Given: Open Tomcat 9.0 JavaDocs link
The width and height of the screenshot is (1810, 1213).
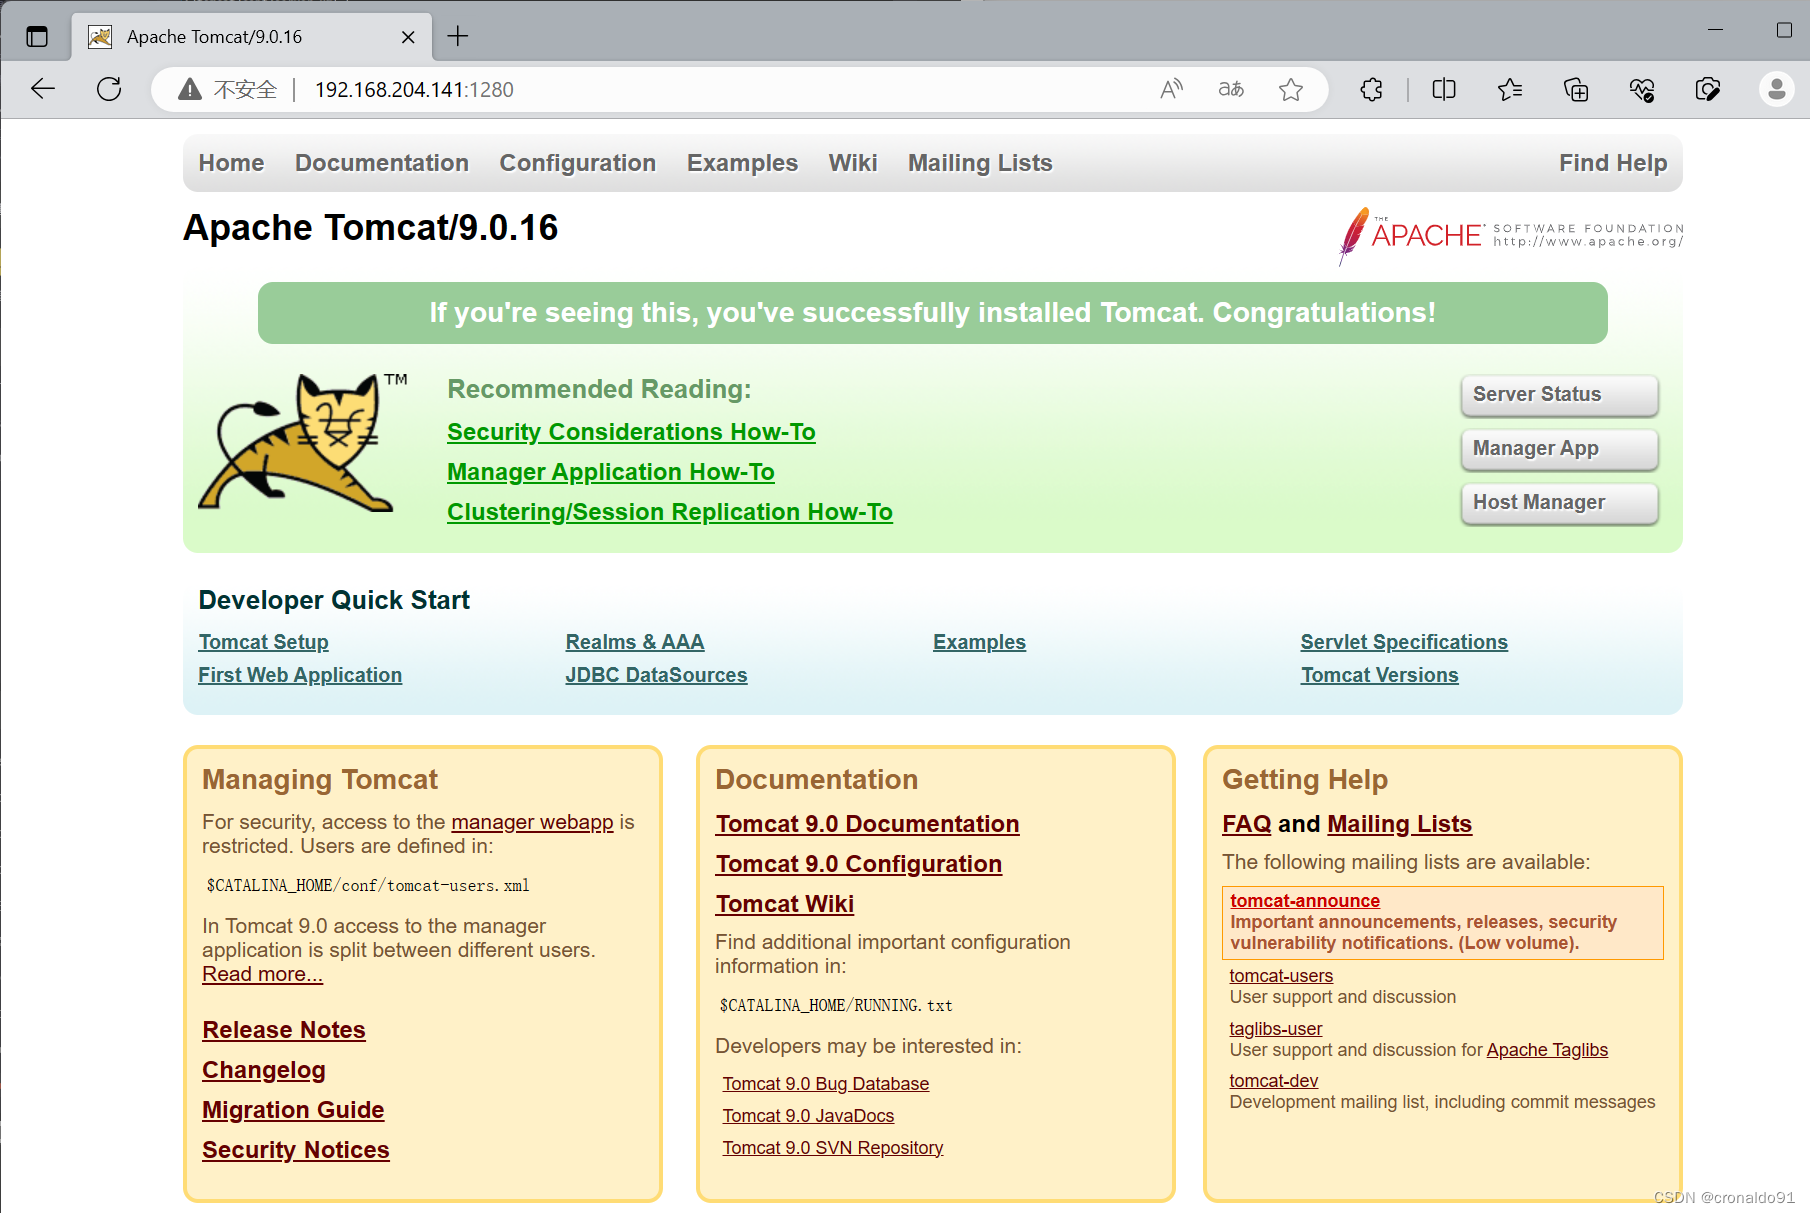Looking at the screenshot, I should 808,1116.
